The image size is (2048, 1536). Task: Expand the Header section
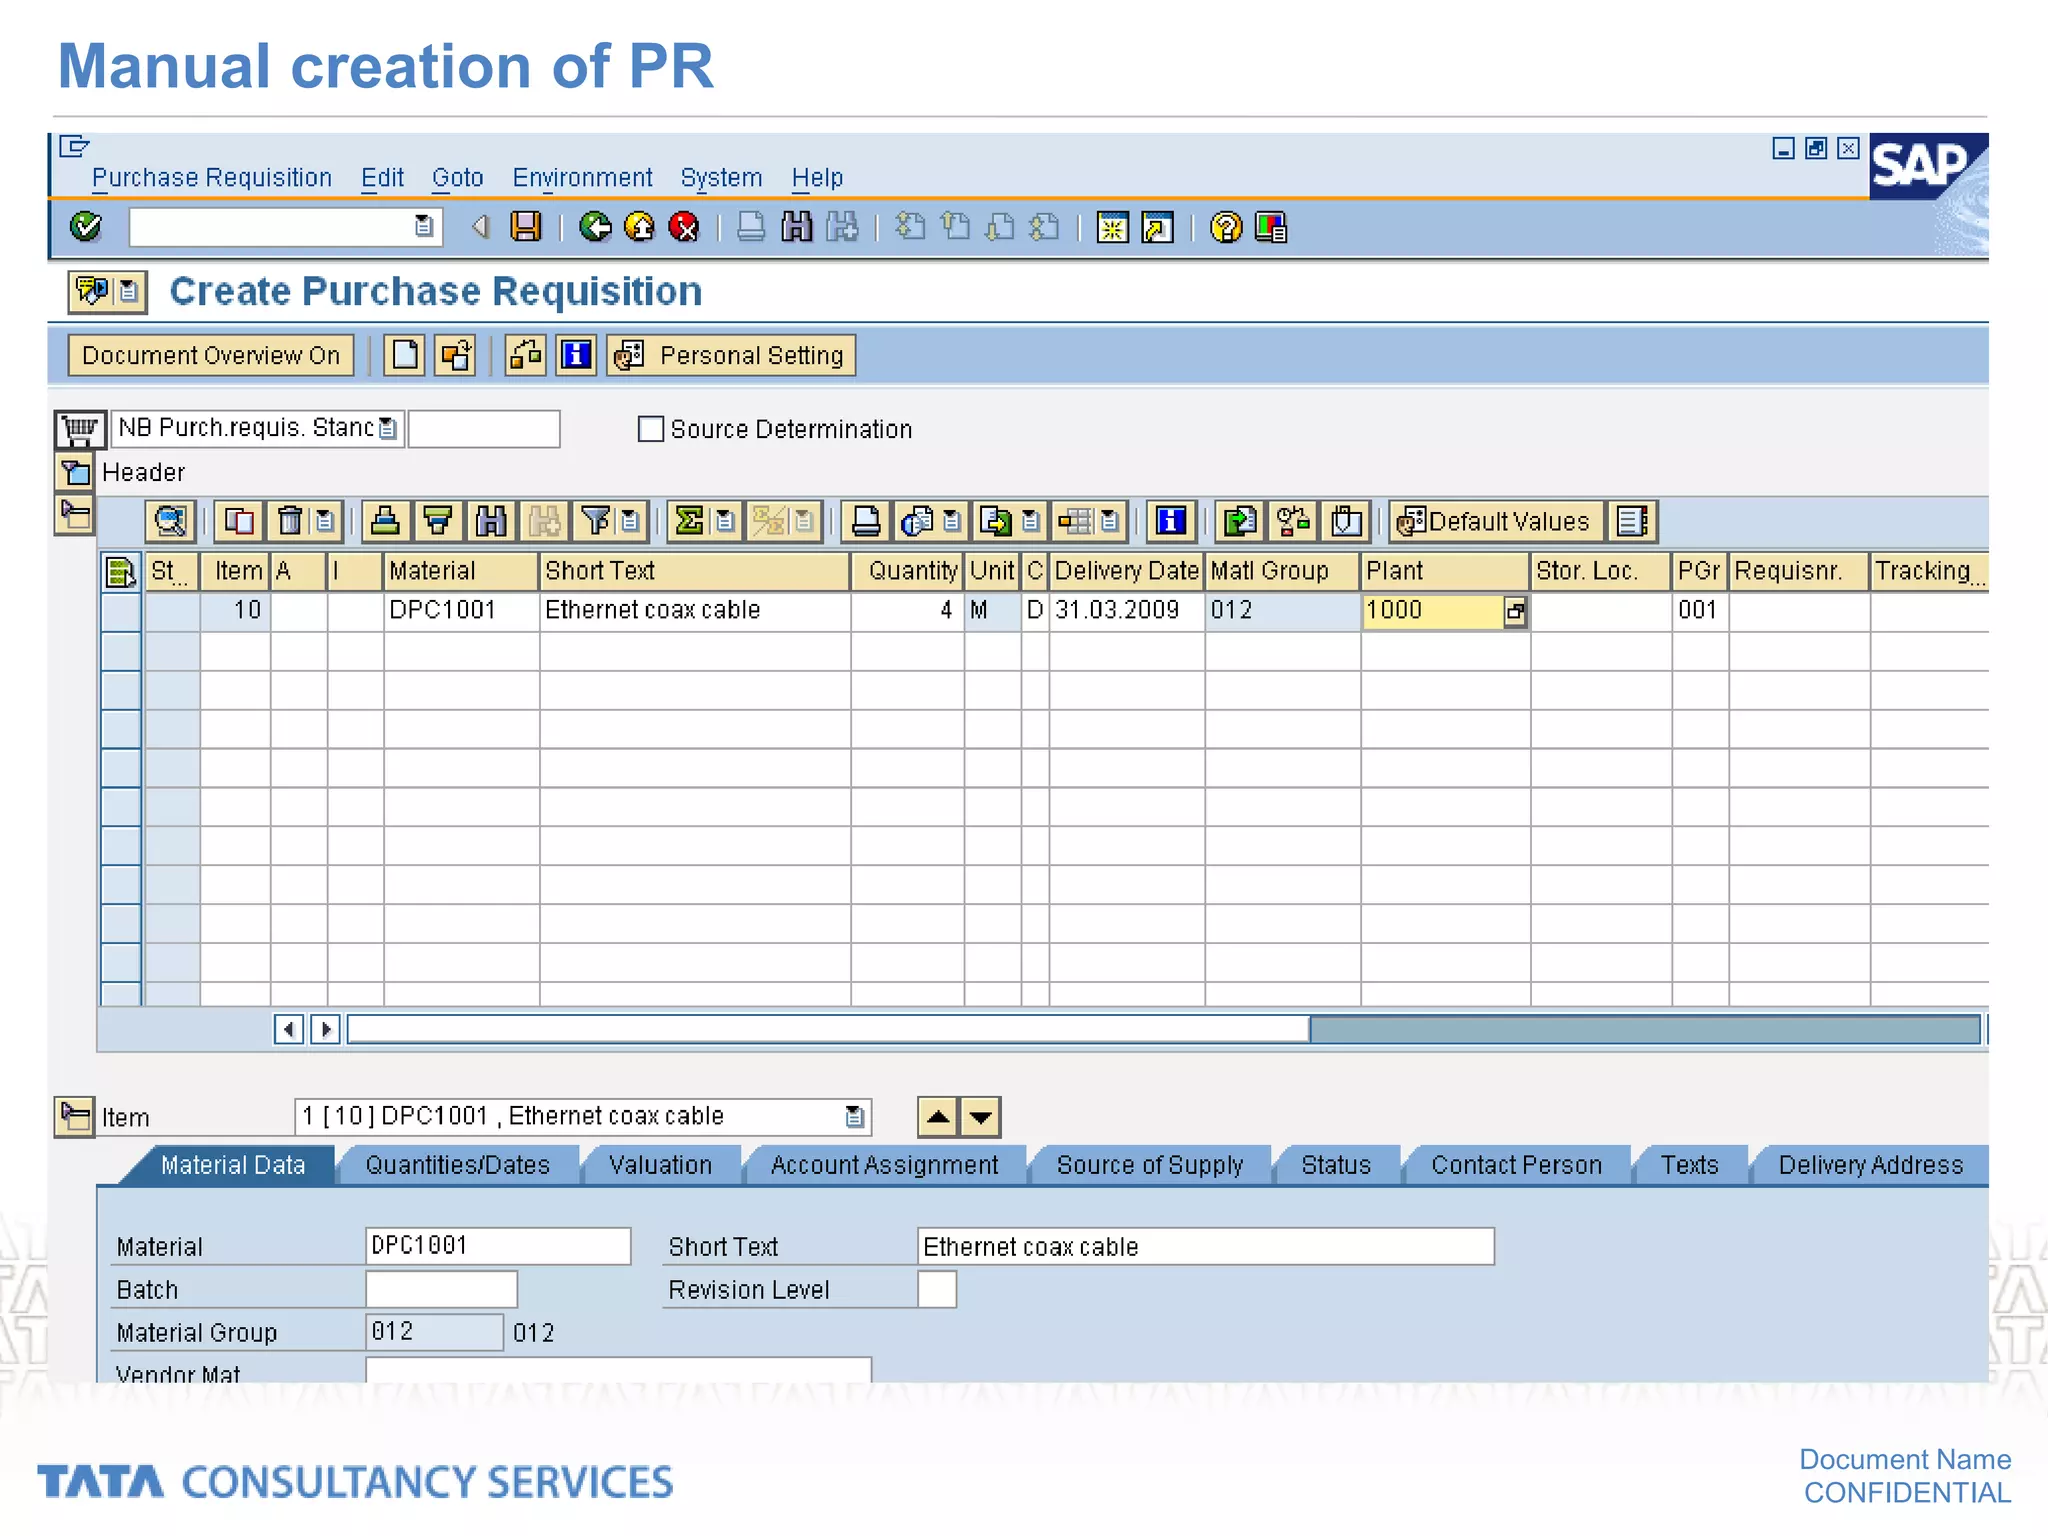click(75, 472)
